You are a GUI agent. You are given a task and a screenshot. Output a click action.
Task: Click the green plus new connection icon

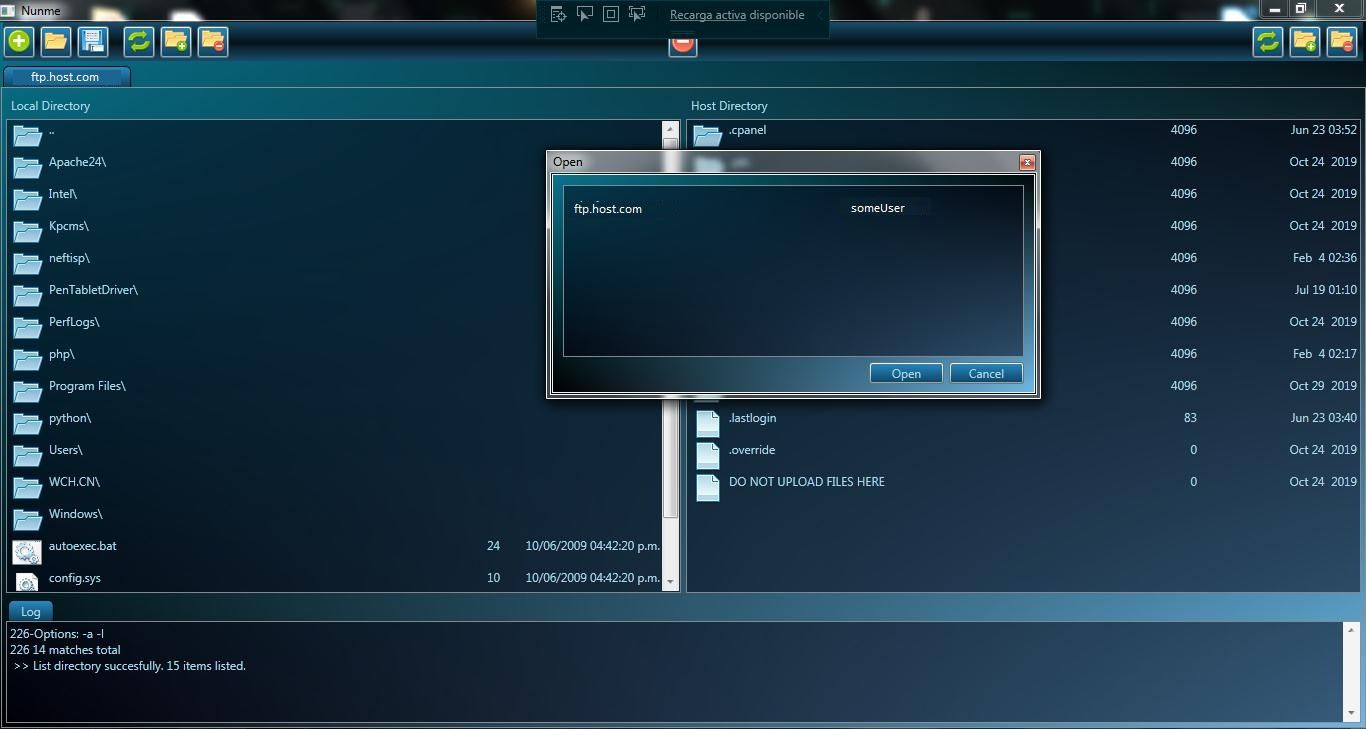tap(19, 41)
